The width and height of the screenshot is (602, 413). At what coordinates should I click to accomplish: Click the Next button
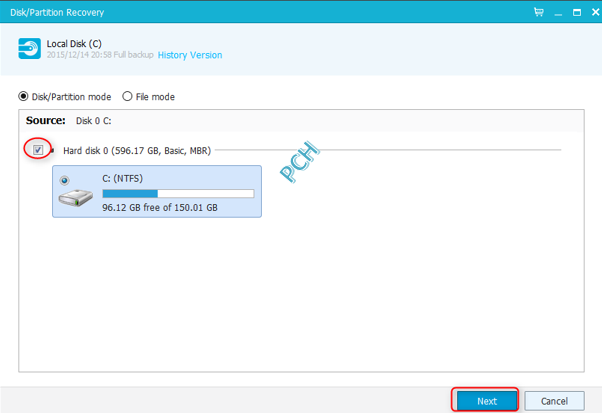[x=486, y=401]
